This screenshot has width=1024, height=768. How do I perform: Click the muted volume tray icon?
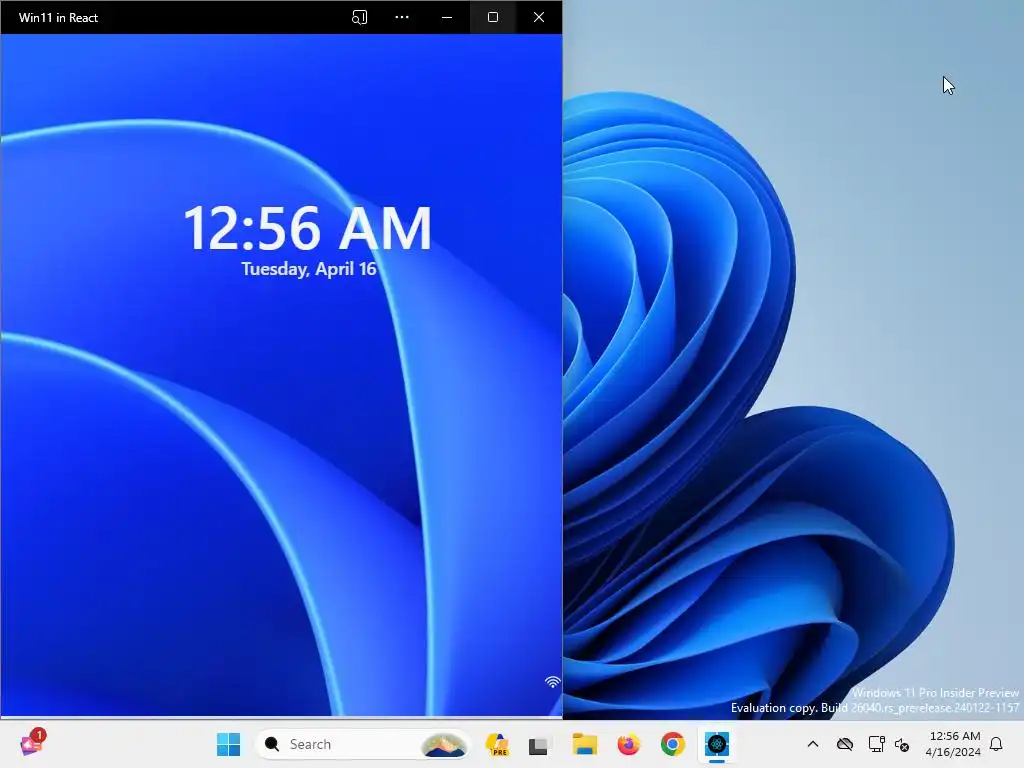pos(902,744)
